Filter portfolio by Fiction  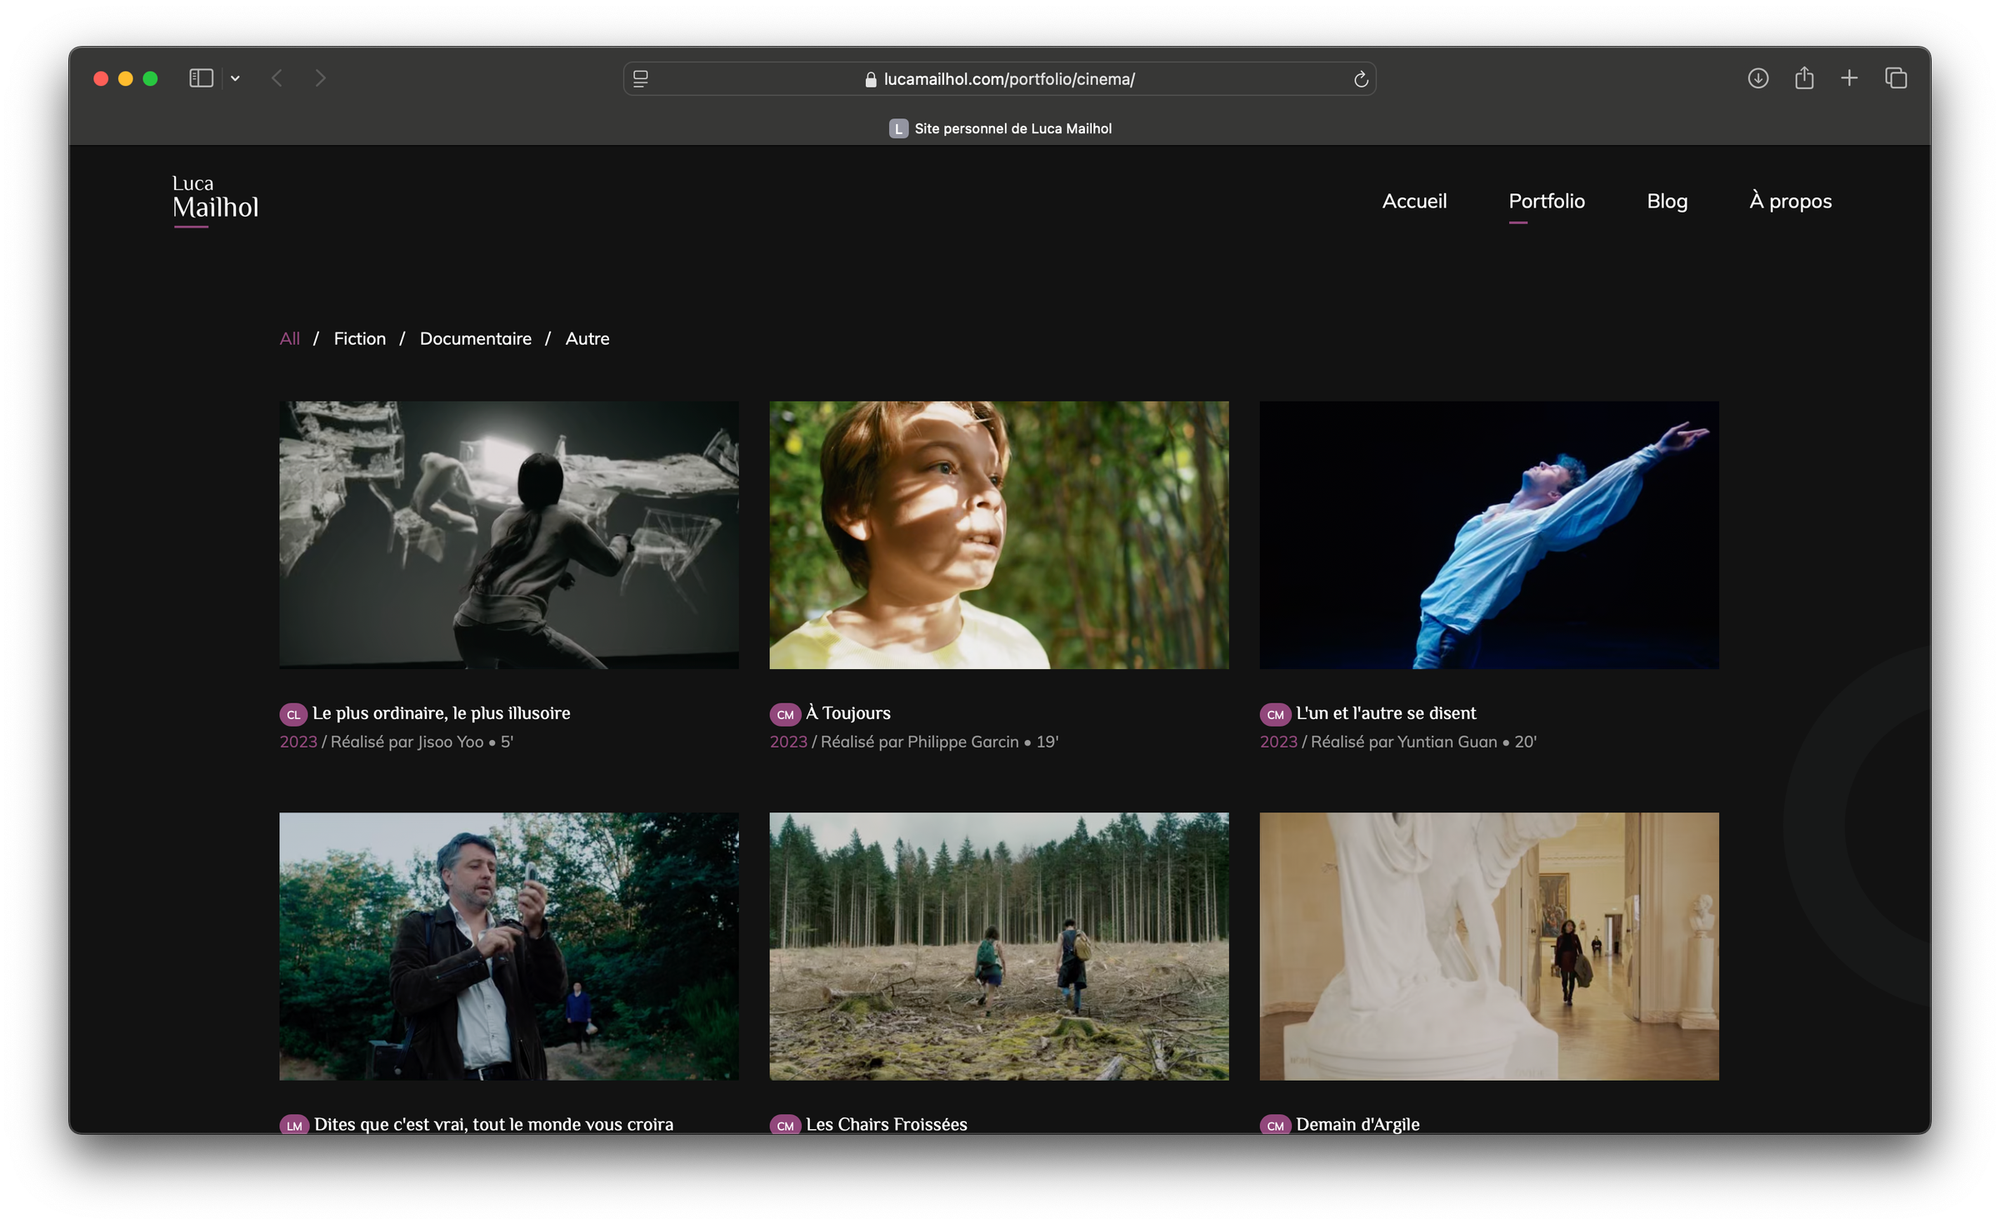[x=359, y=339]
